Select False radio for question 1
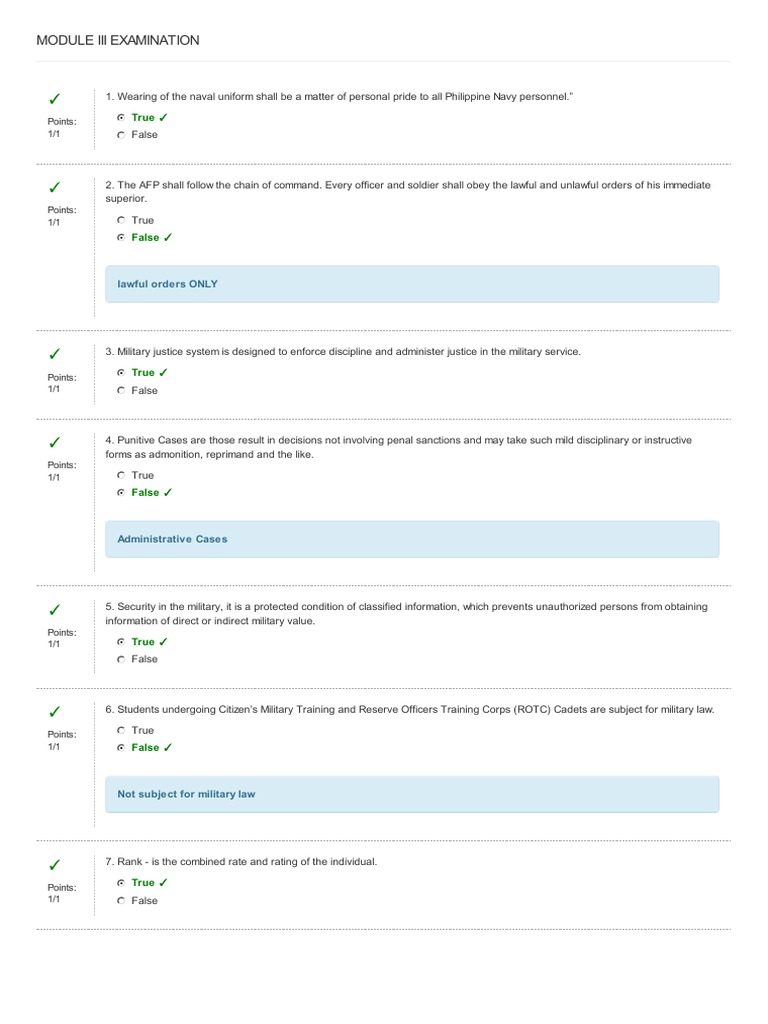This screenshot has height=1024, width=768. click(121, 135)
